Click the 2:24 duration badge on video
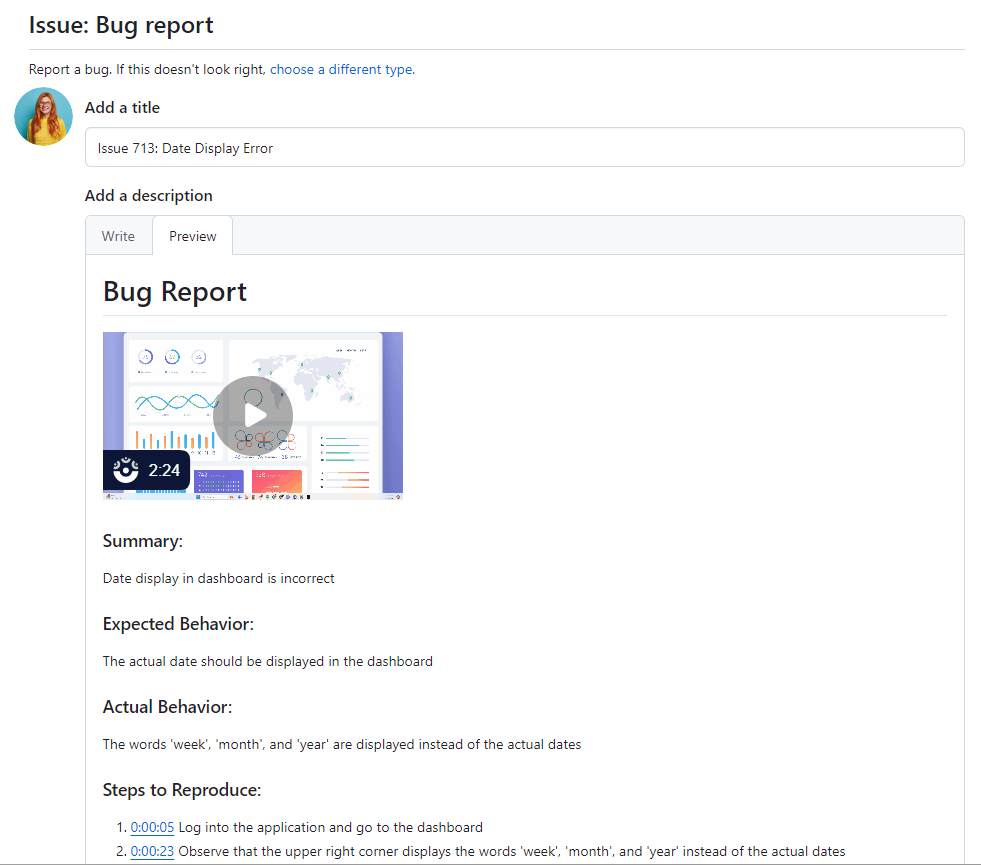The width and height of the screenshot is (981, 865). click(x=146, y=470)
